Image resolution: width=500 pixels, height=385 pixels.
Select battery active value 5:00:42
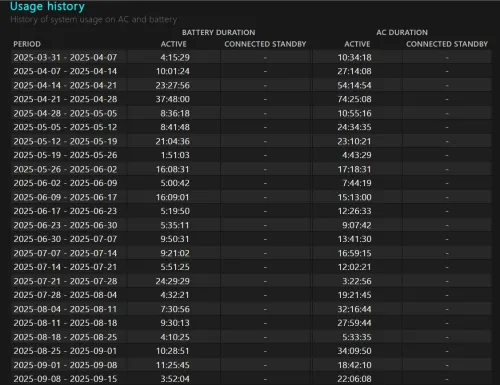[x=175, y=183]
